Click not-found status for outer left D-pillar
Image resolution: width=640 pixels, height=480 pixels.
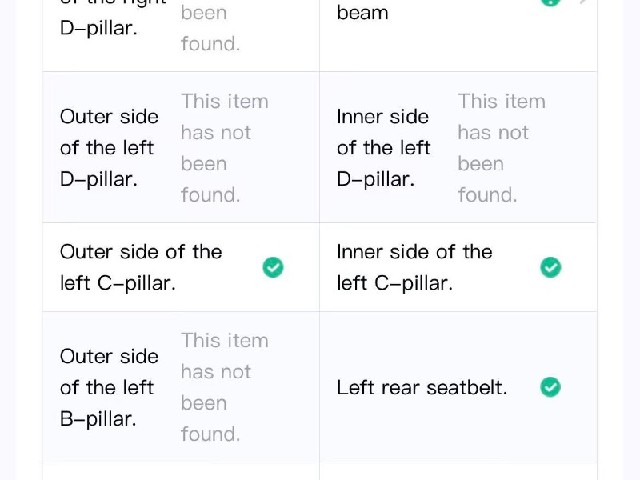point(224,148)
